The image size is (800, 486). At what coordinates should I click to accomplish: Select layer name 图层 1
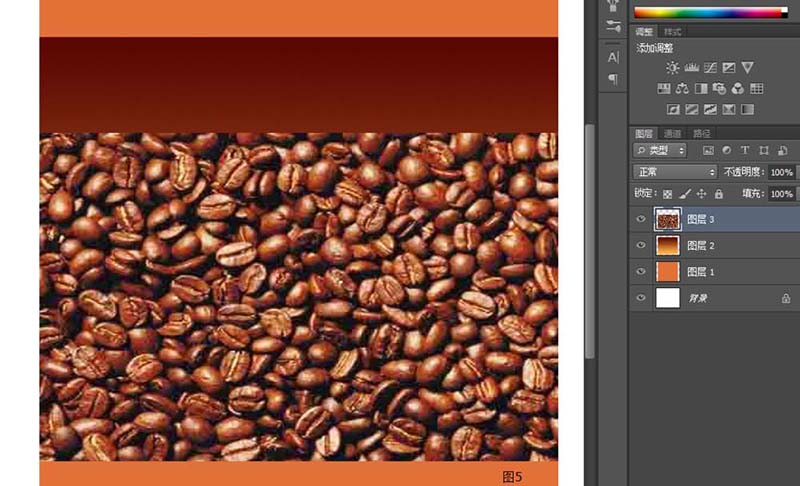click(x=701, y=272)
